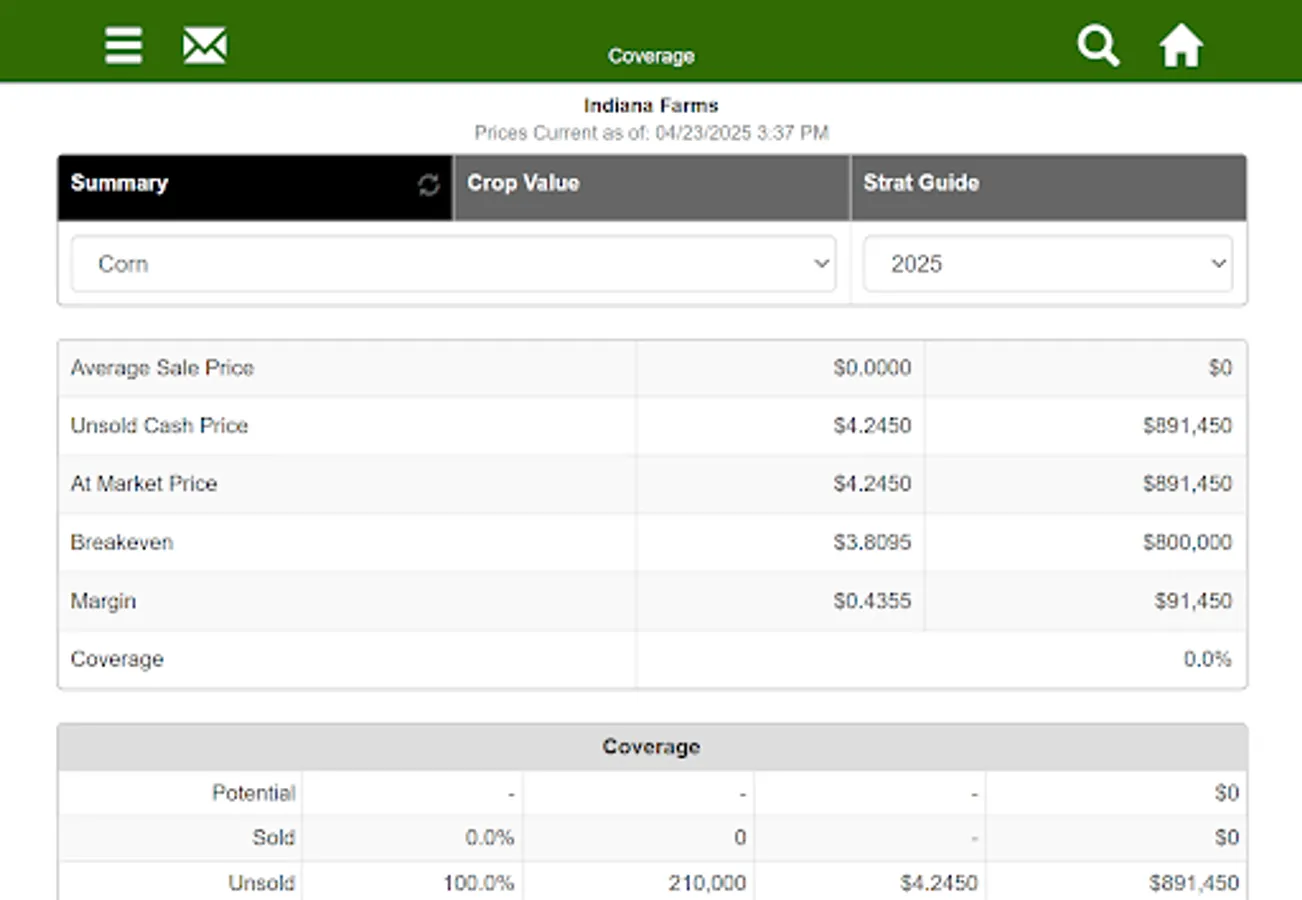Viewport: 1302px width, 900px height.
Task: Switch to the Crop Value tab
Action: 650,185
